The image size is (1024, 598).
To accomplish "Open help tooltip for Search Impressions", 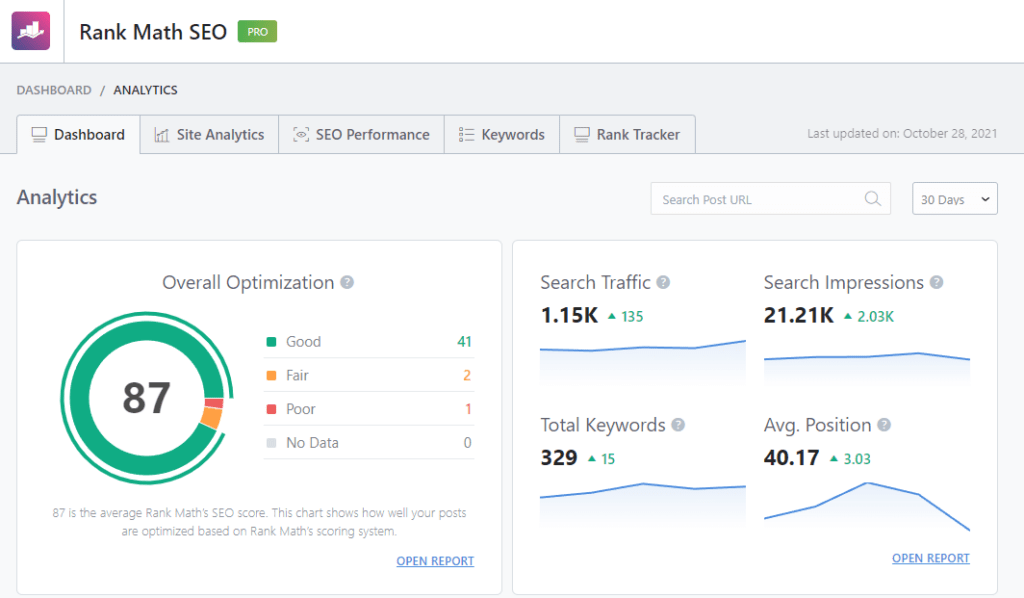I will click(x=936, y=282).
